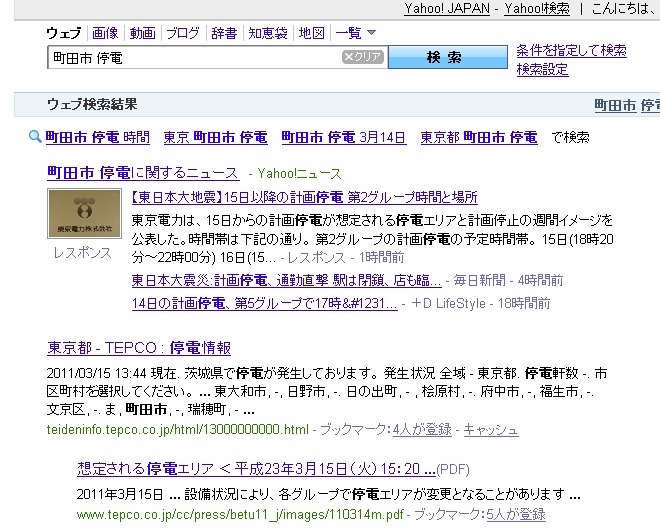The width and height of the screenshot is (660, 532).
Task: Search related term 東京都 町田市 停電
Action: click(x=479, y=137)
